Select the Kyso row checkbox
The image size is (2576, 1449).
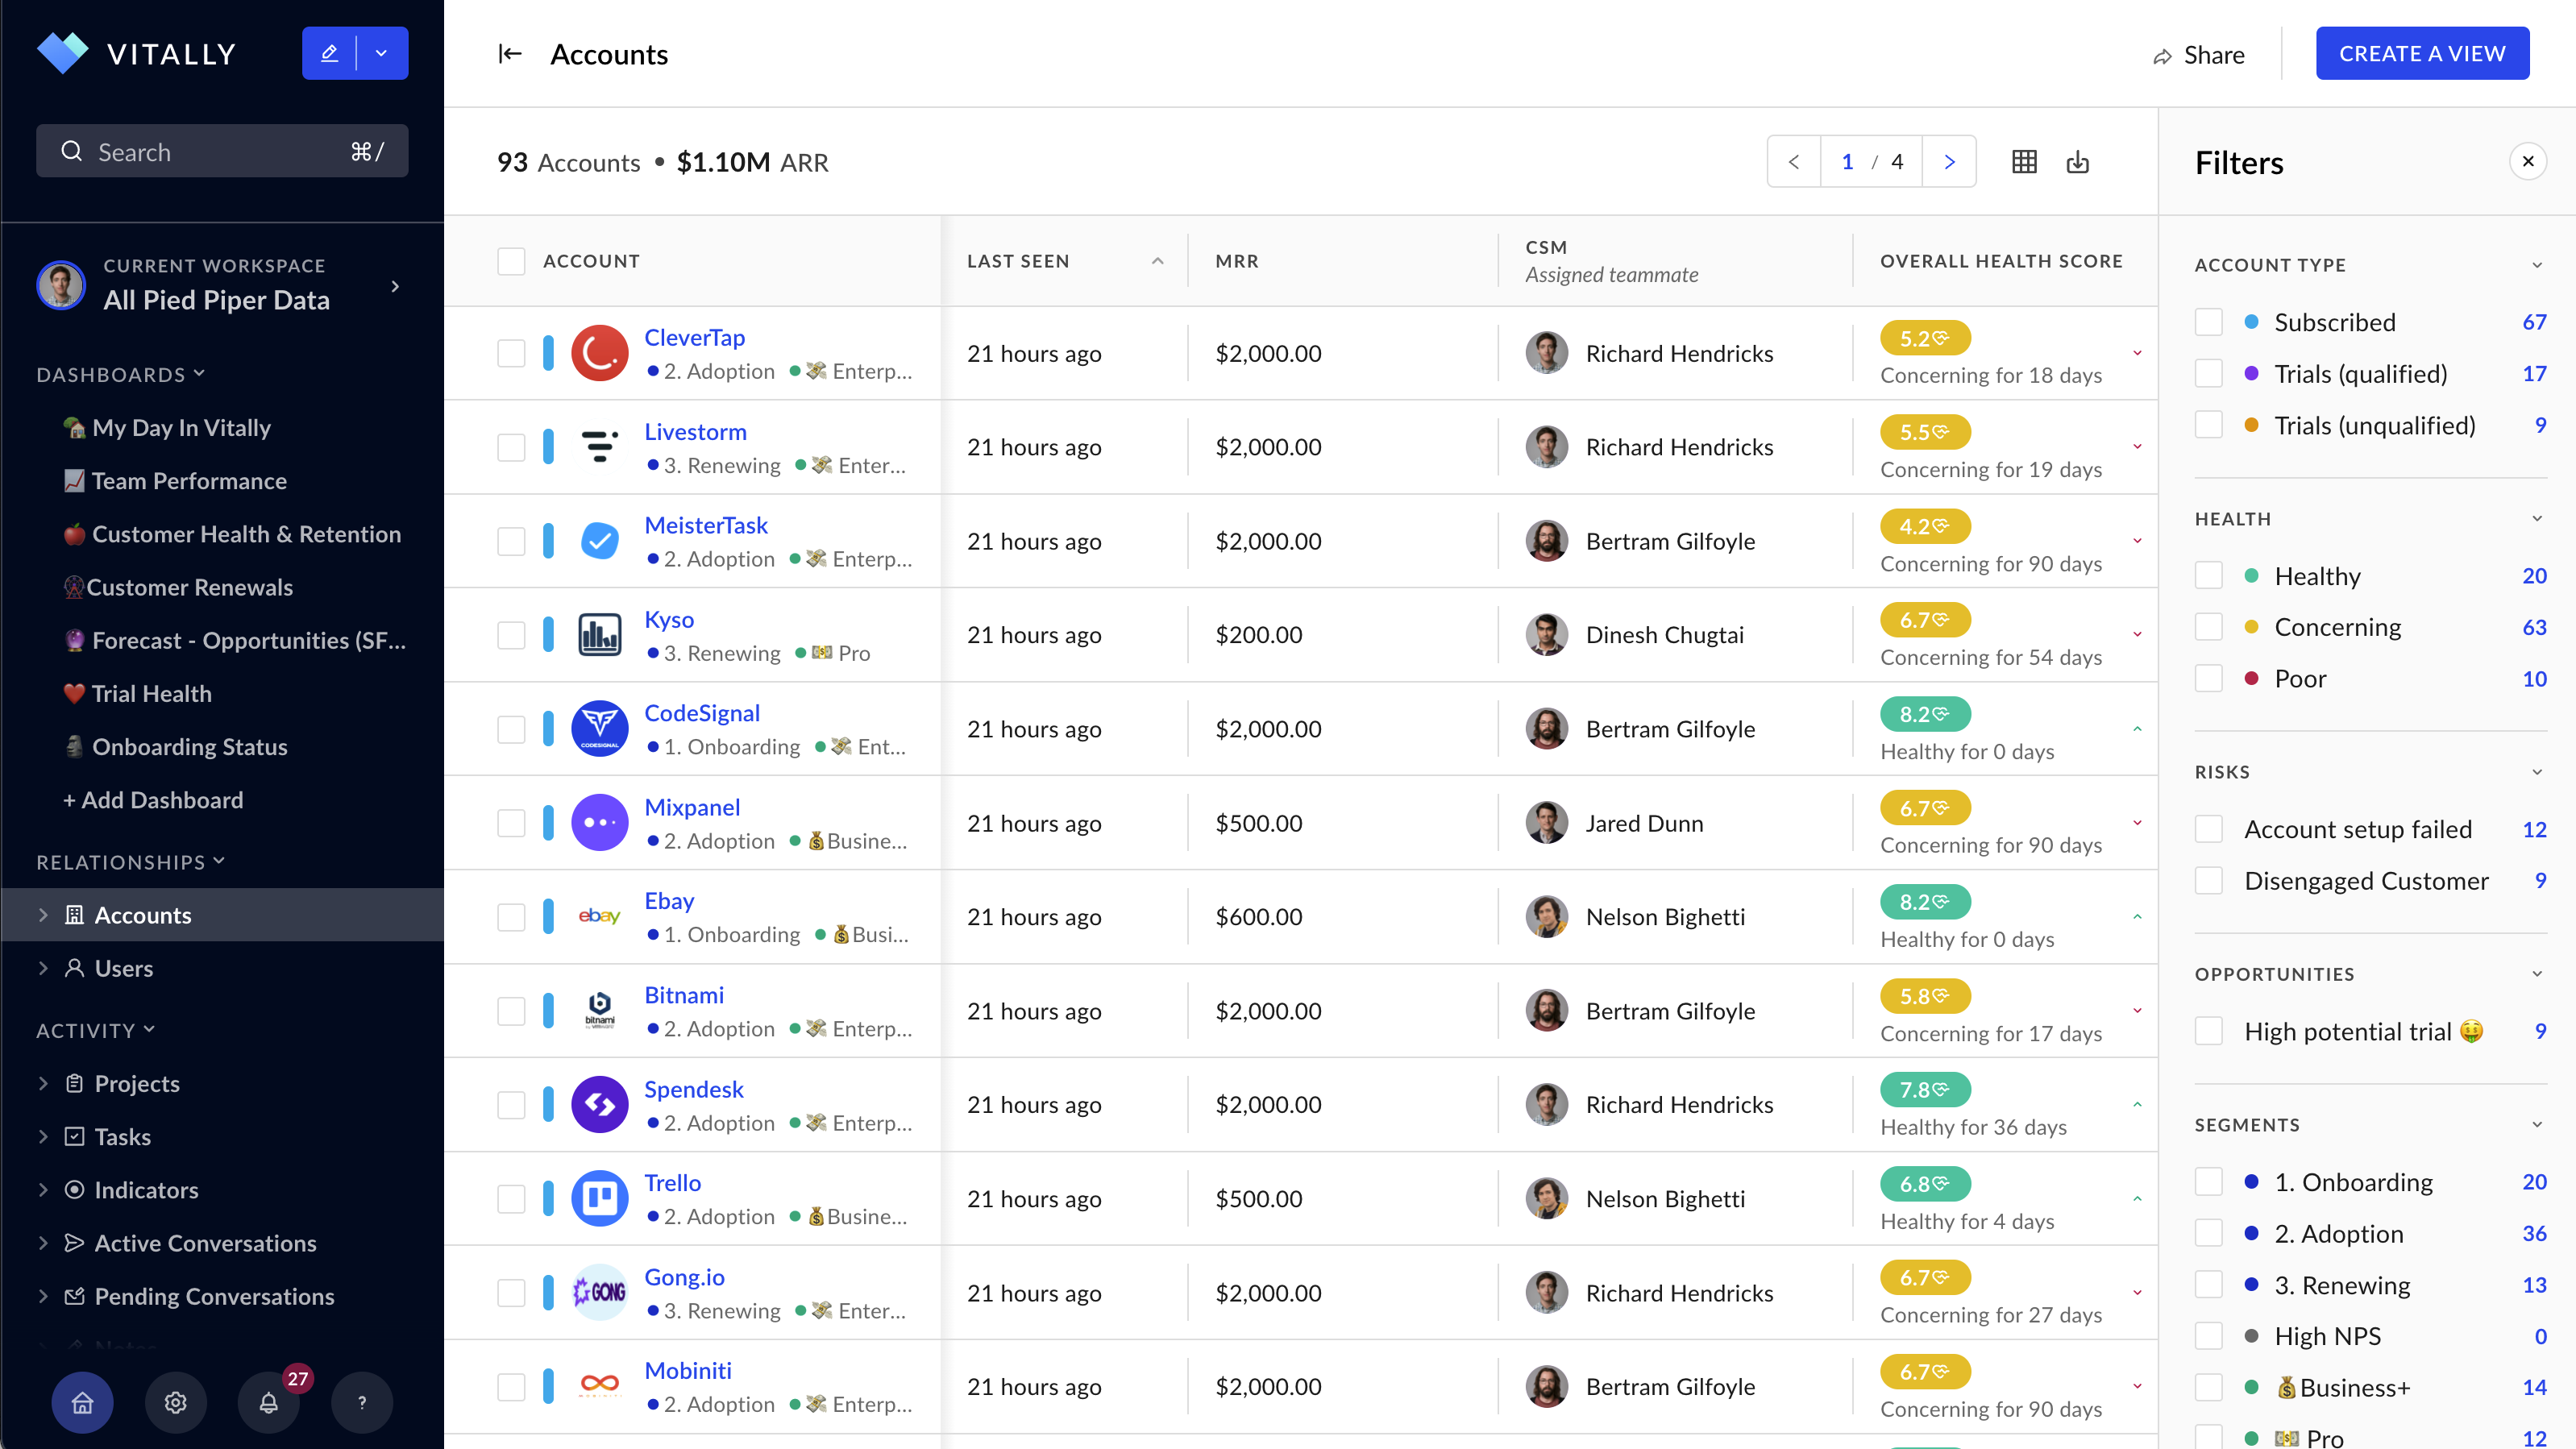click(511, 635)
